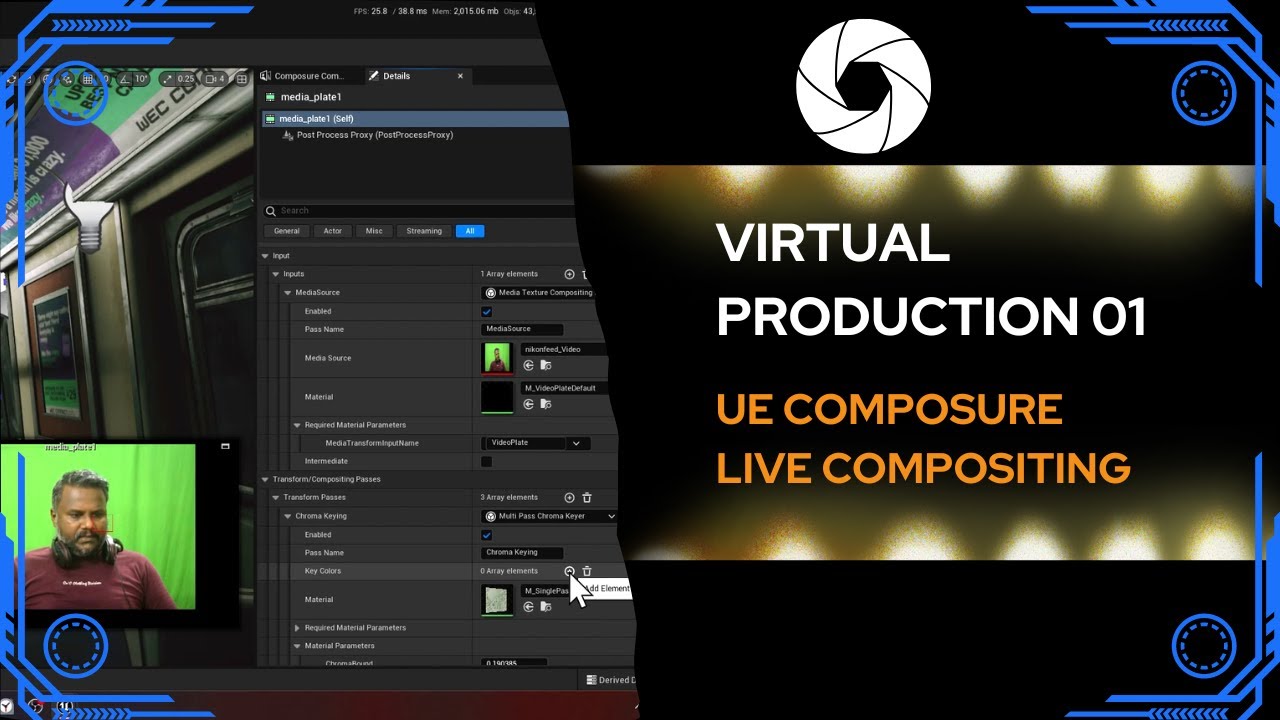Image resolution: width=1280 pixels, height=720 pixels.
Task: Use selected asset for M_SinglePass material
Action: point(529,607)
